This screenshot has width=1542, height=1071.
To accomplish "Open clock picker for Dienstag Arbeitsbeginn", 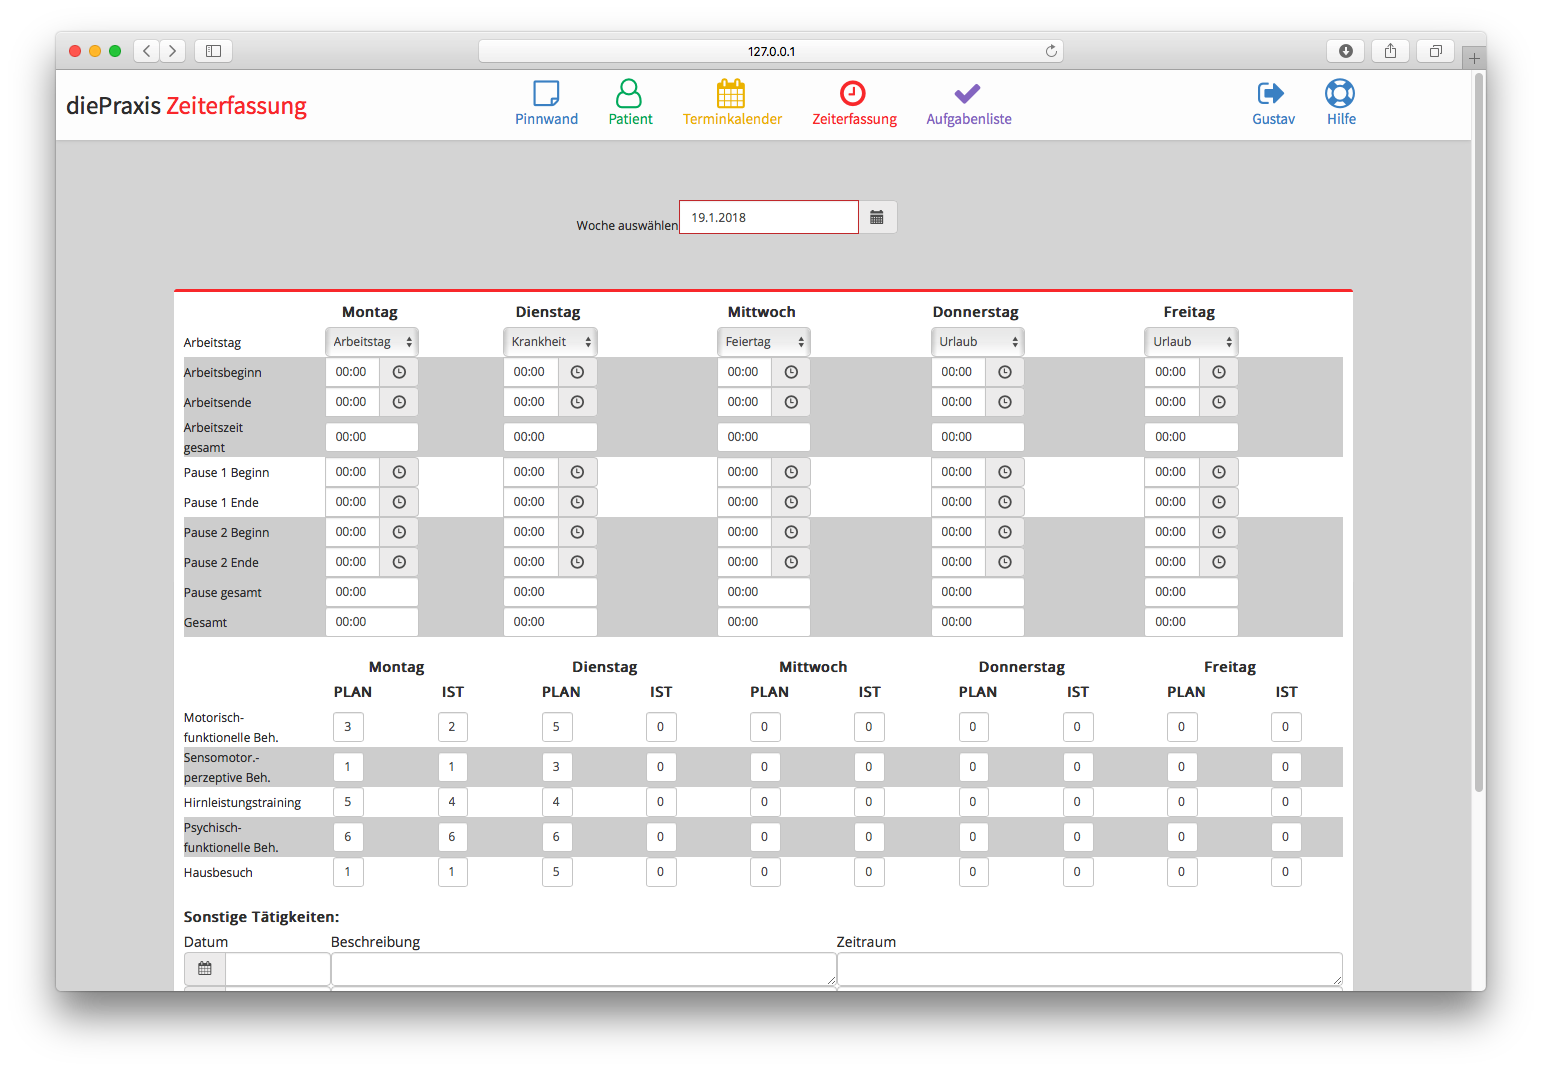I will pyautogui.click(x=577, y=372).
